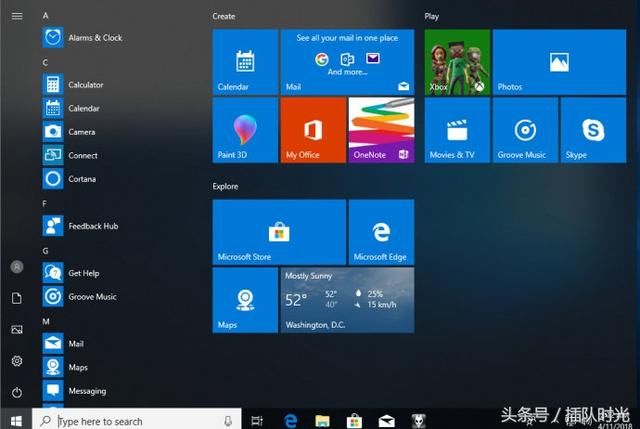
Task: Open Settings gear in Start sidebar
Action: pos(17,361)
